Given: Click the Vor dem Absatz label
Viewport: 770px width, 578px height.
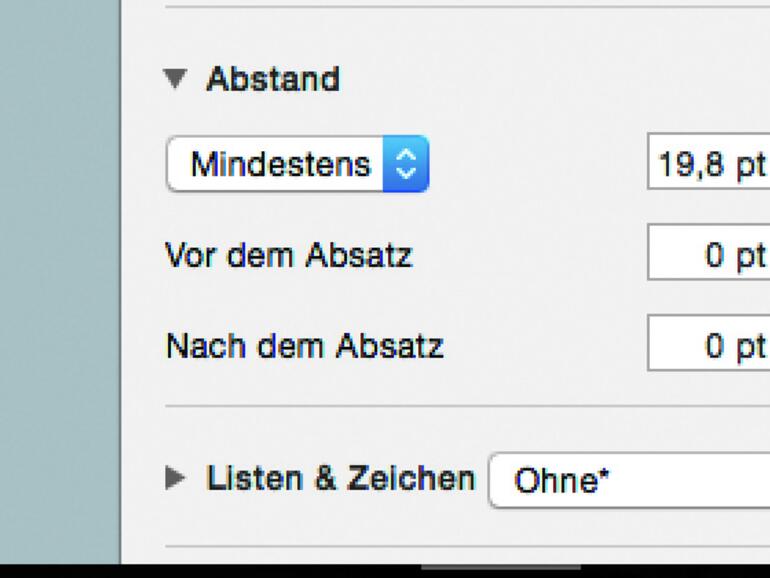Looking at the screenshot, I should click(288, 255).
